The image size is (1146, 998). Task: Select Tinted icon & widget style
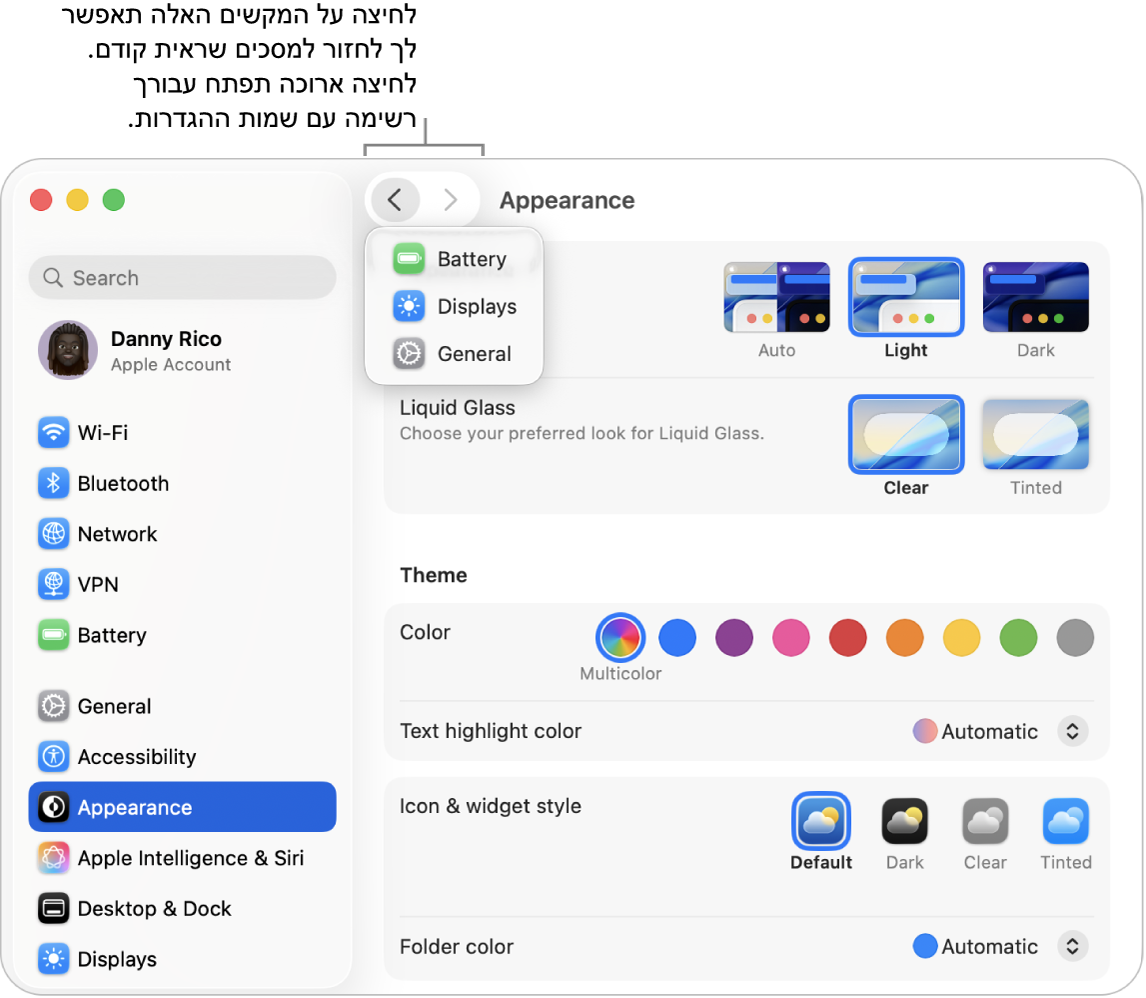tap(1066, 821)
